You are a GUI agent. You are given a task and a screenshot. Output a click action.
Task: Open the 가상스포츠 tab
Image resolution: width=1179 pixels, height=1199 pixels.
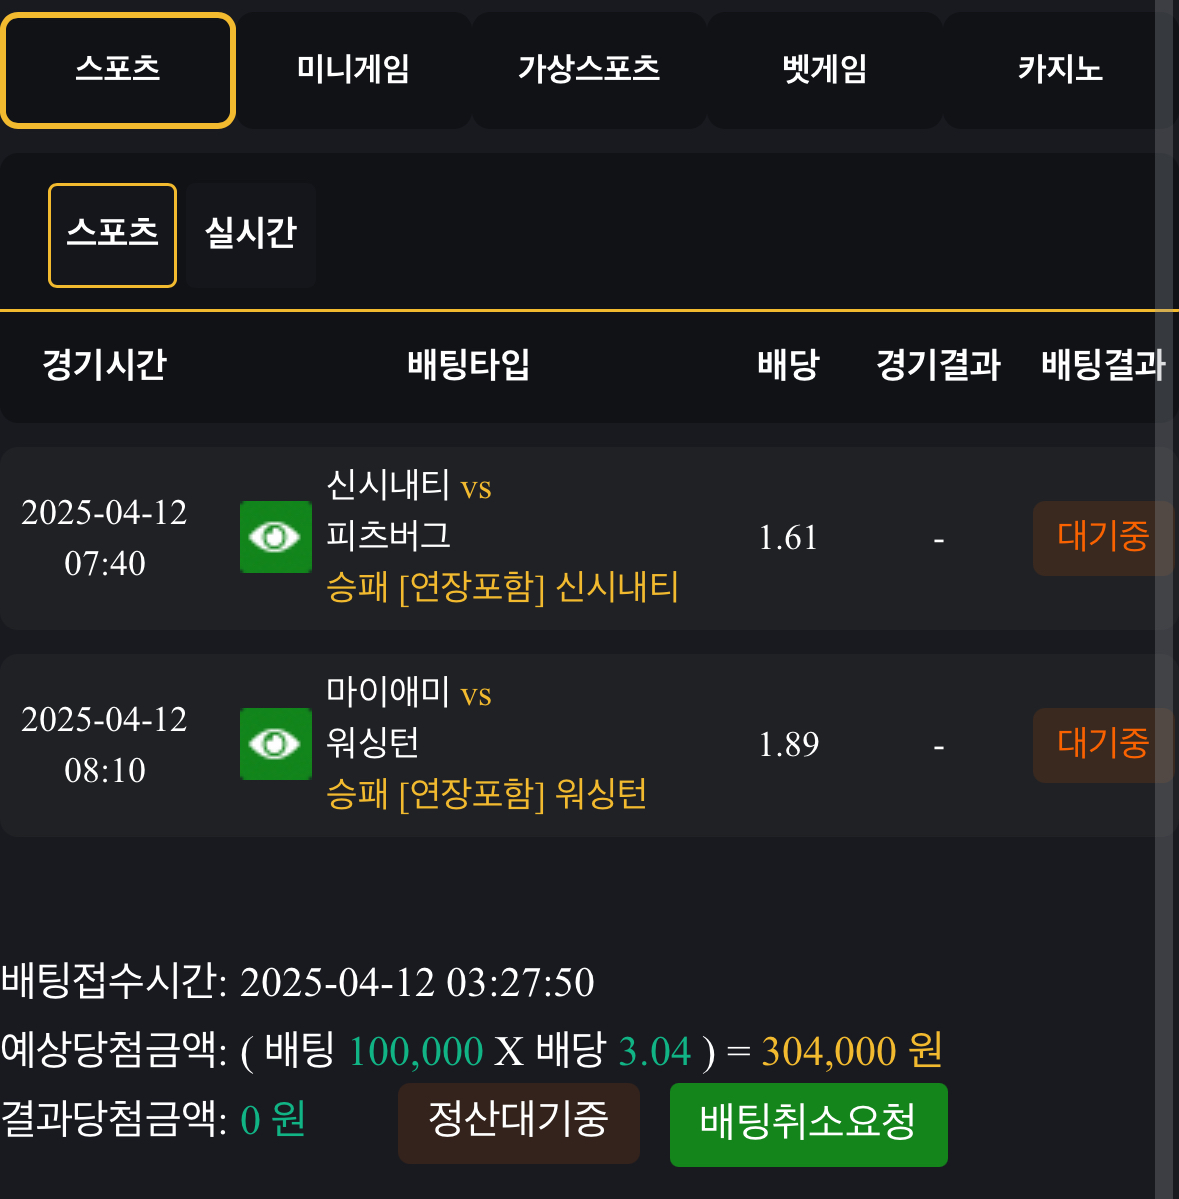click(589, 70)
